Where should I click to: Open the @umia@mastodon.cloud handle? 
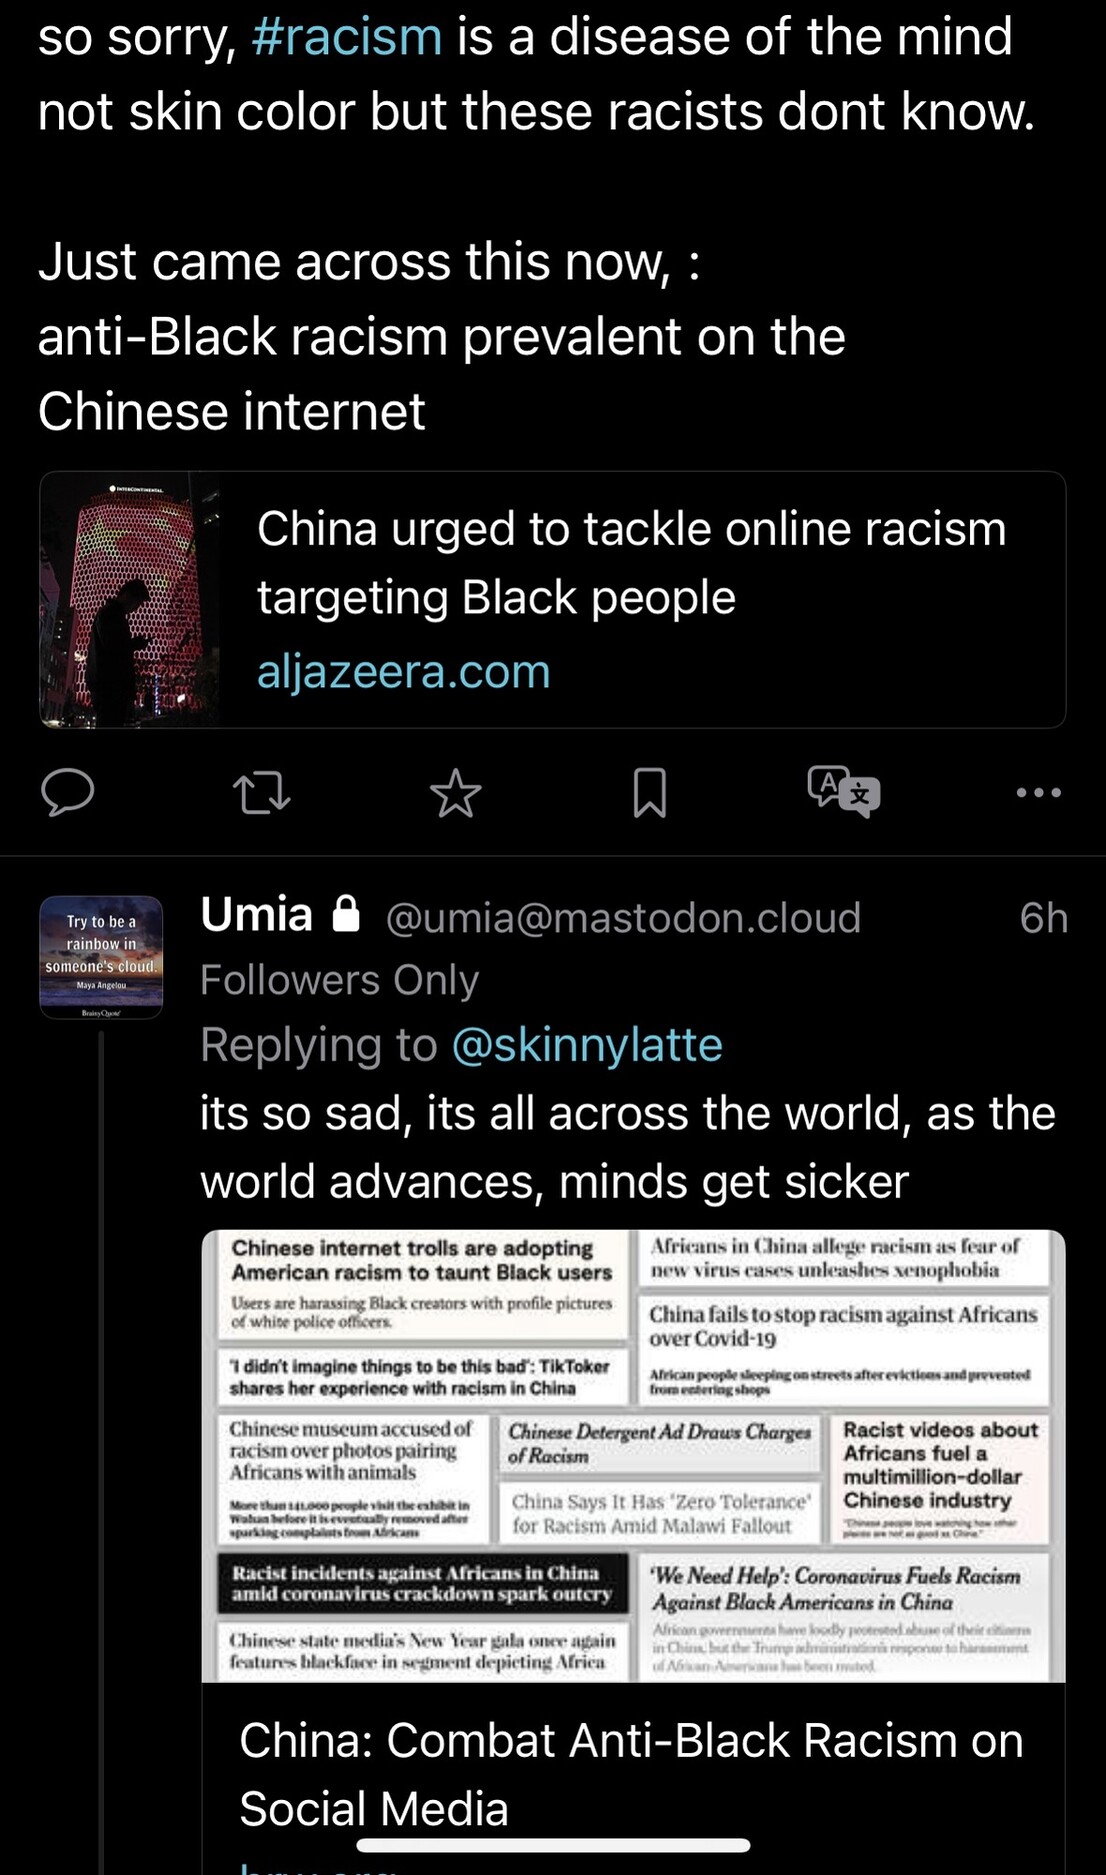(623, 918)
